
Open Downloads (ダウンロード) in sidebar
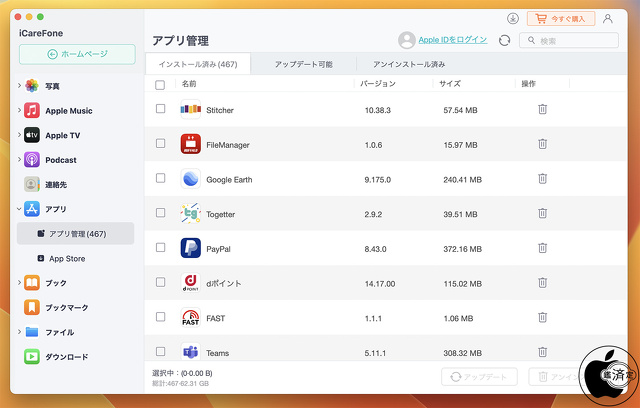click(32, 357)
